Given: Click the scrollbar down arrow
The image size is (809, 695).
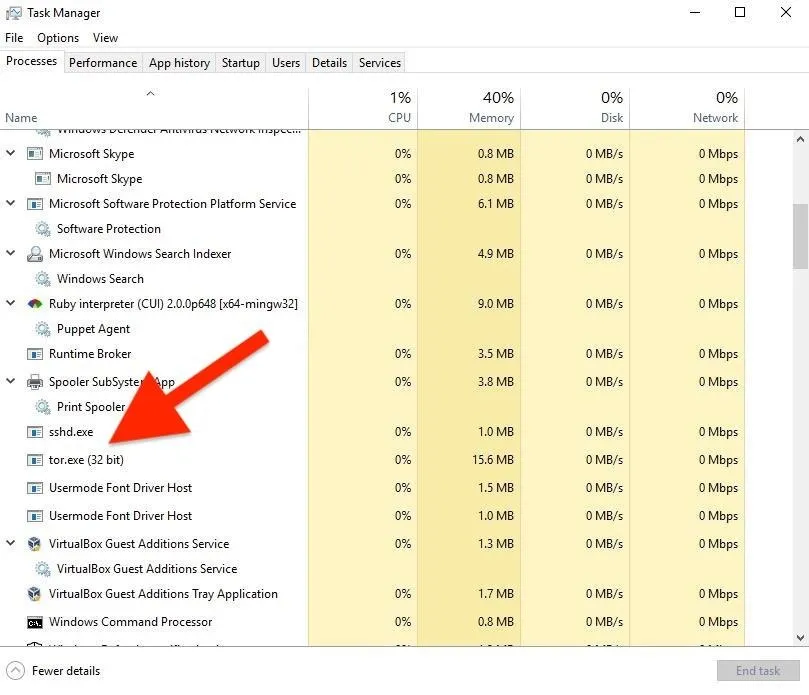Looking at the screenshot, I should pyautogui.click(x=800, y=638).
